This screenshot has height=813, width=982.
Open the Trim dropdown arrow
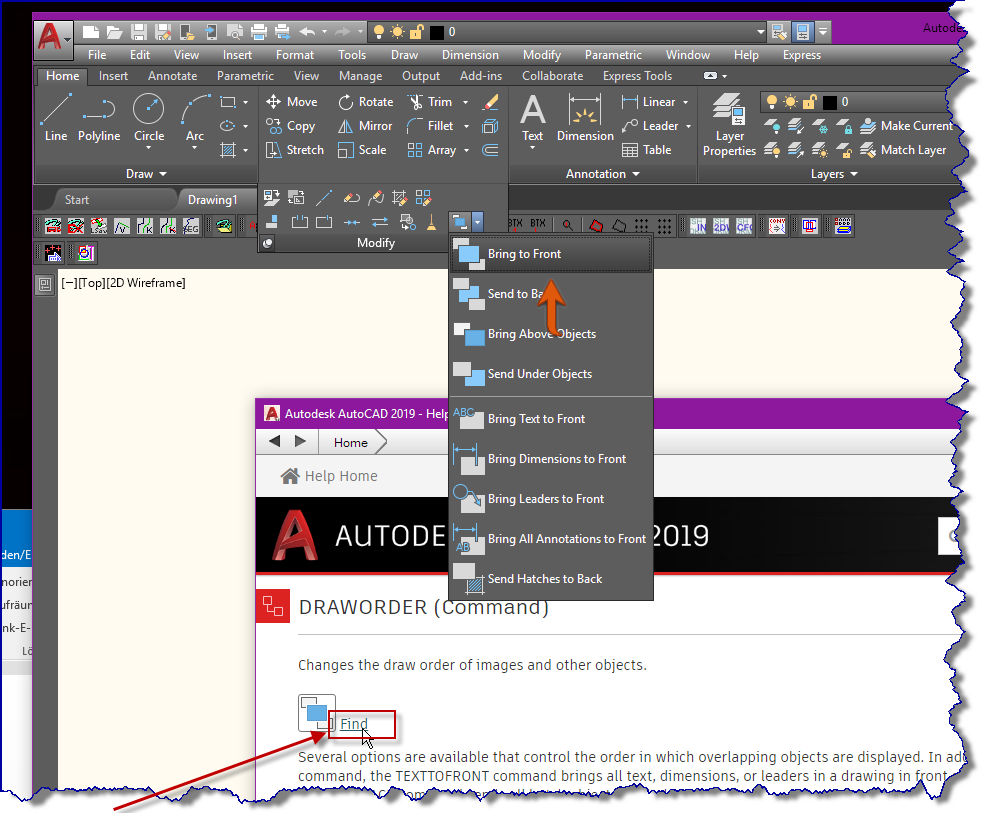tap(465, 102)
